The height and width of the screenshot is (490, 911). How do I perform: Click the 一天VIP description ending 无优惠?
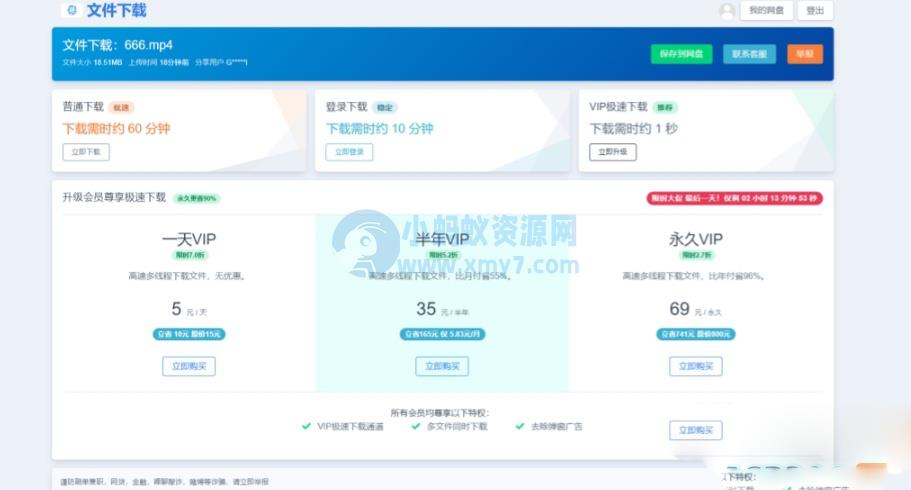tap(187, 276)
